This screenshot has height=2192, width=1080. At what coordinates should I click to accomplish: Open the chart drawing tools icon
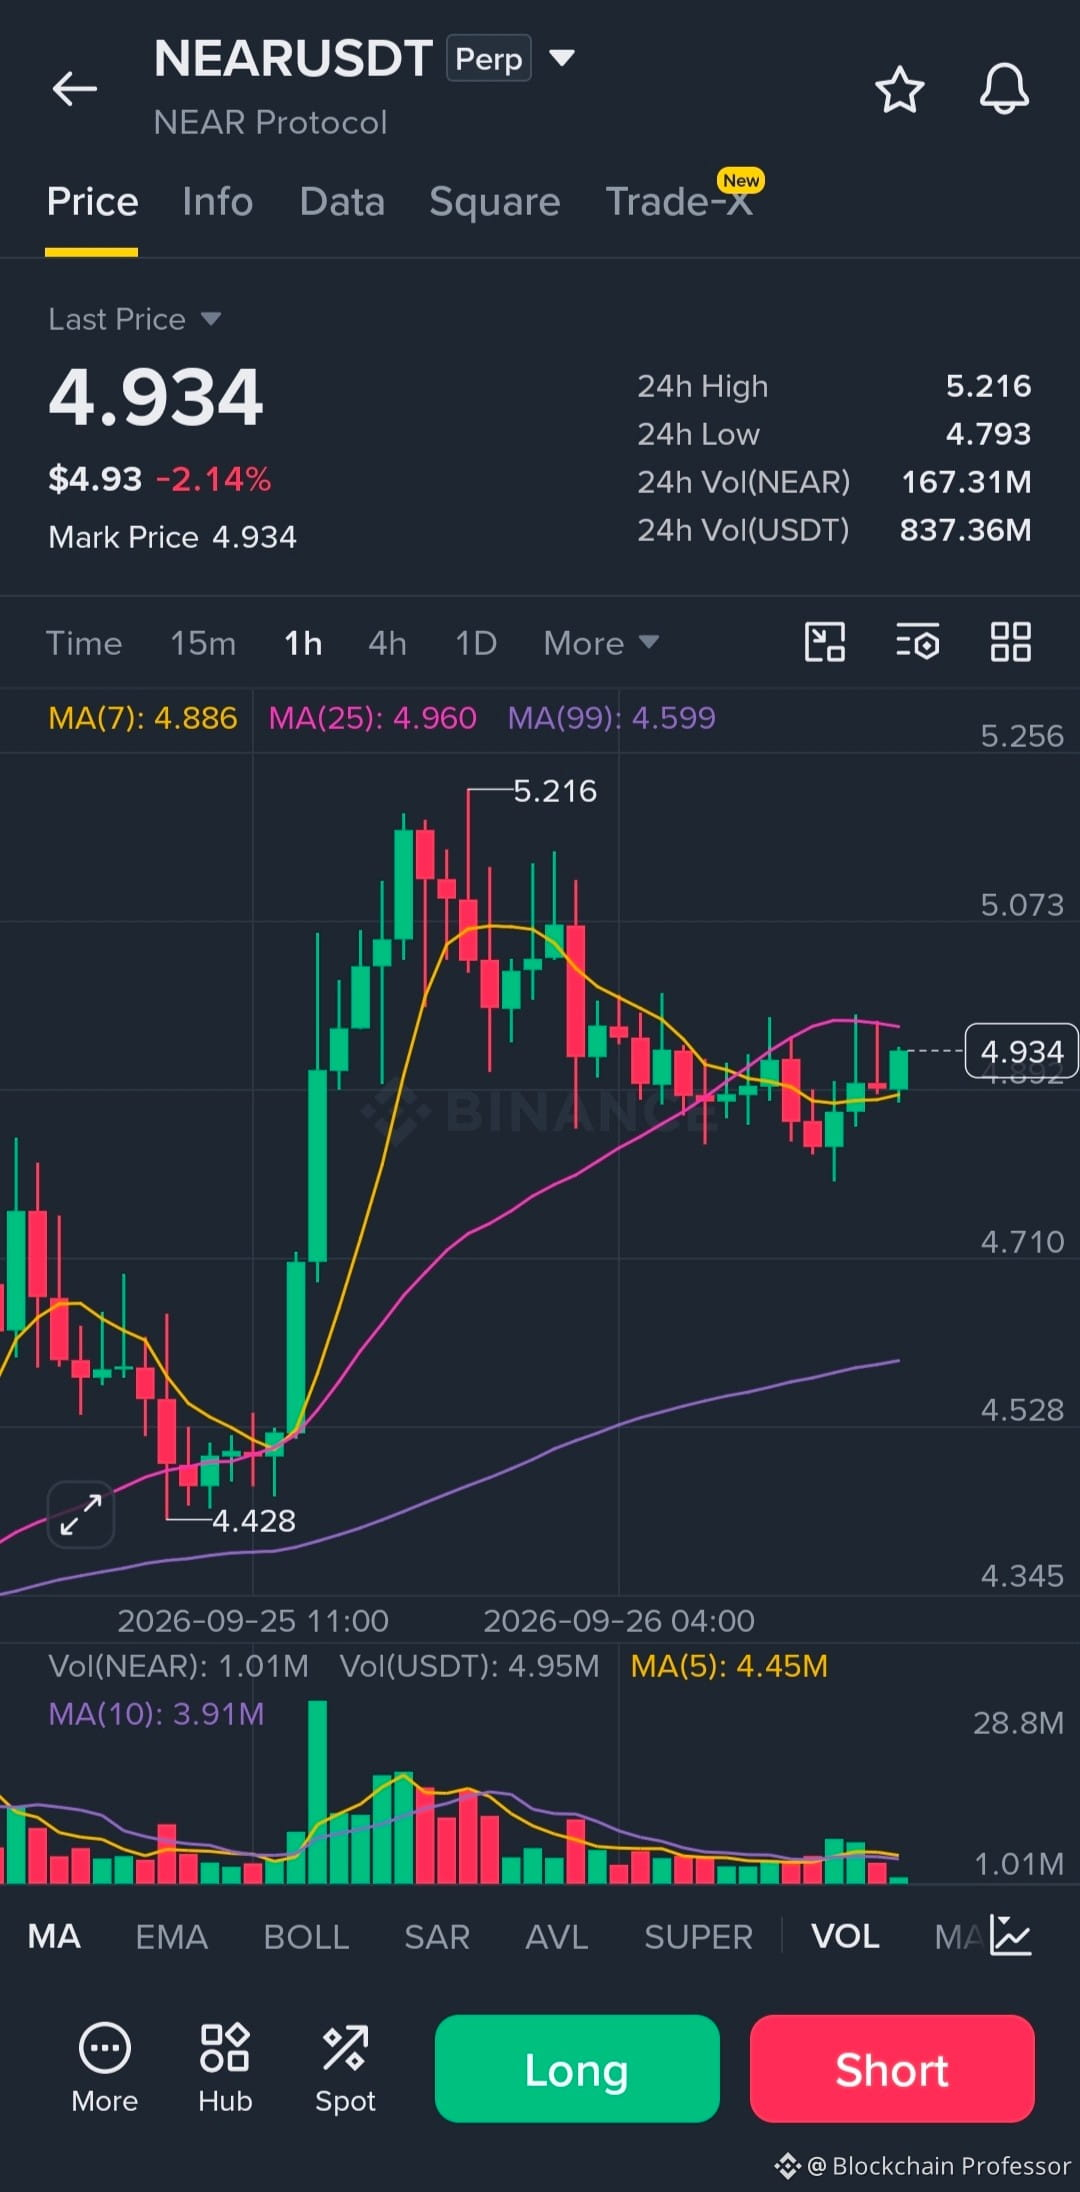coord(825,642)
